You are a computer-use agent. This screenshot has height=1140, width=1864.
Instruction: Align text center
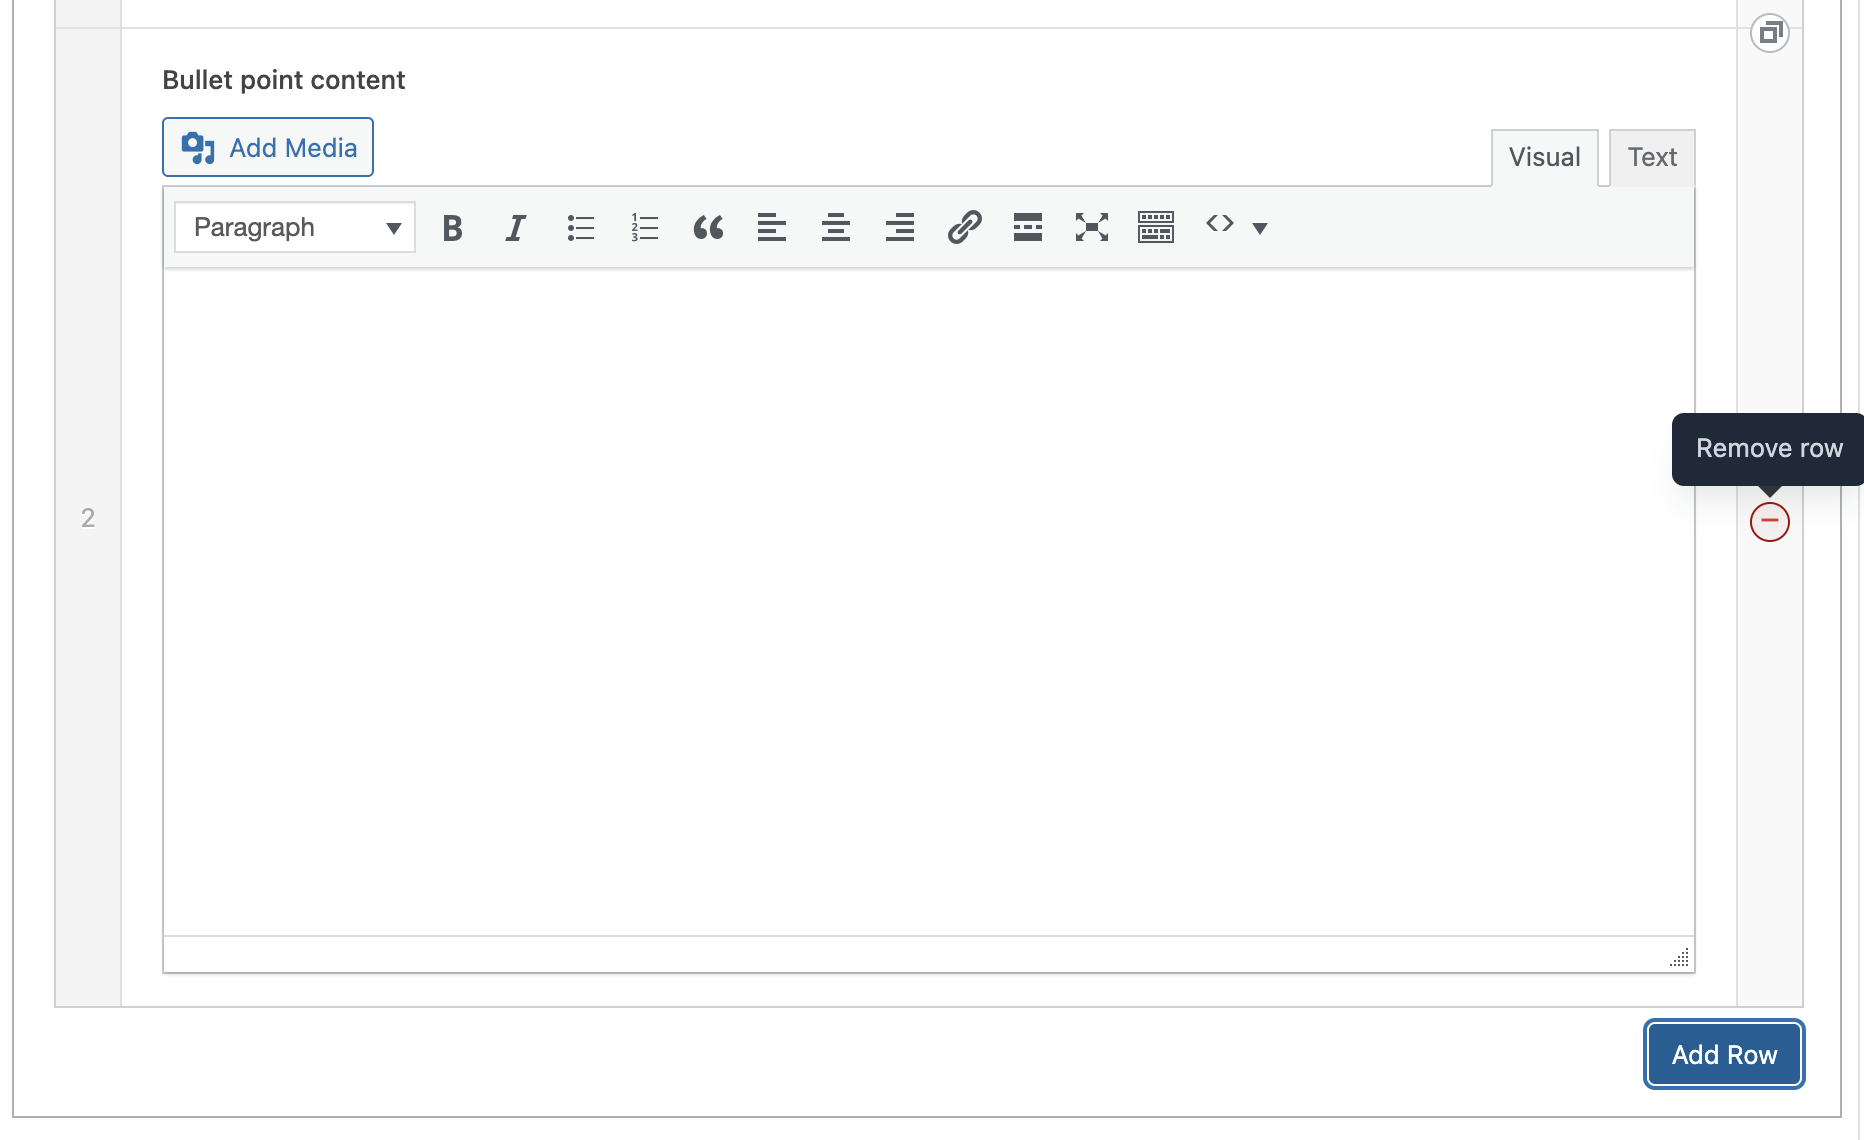836,228
